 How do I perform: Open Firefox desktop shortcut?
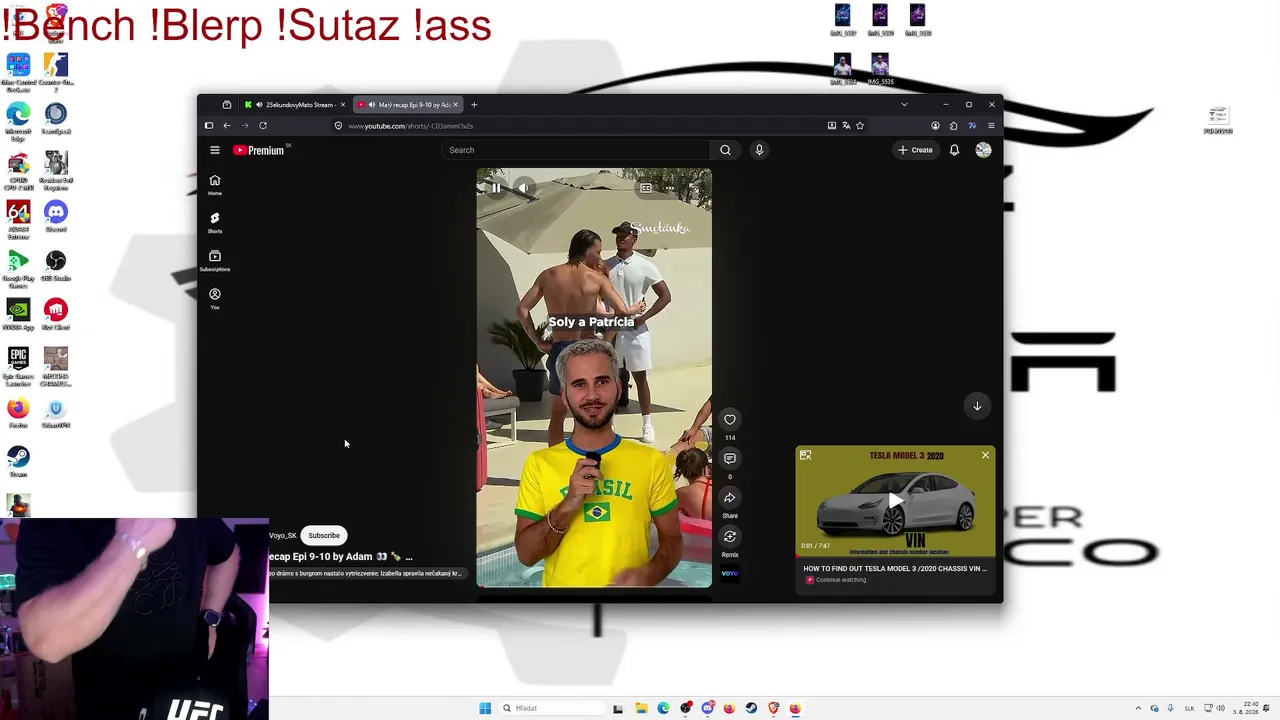[x=18, y=413]
